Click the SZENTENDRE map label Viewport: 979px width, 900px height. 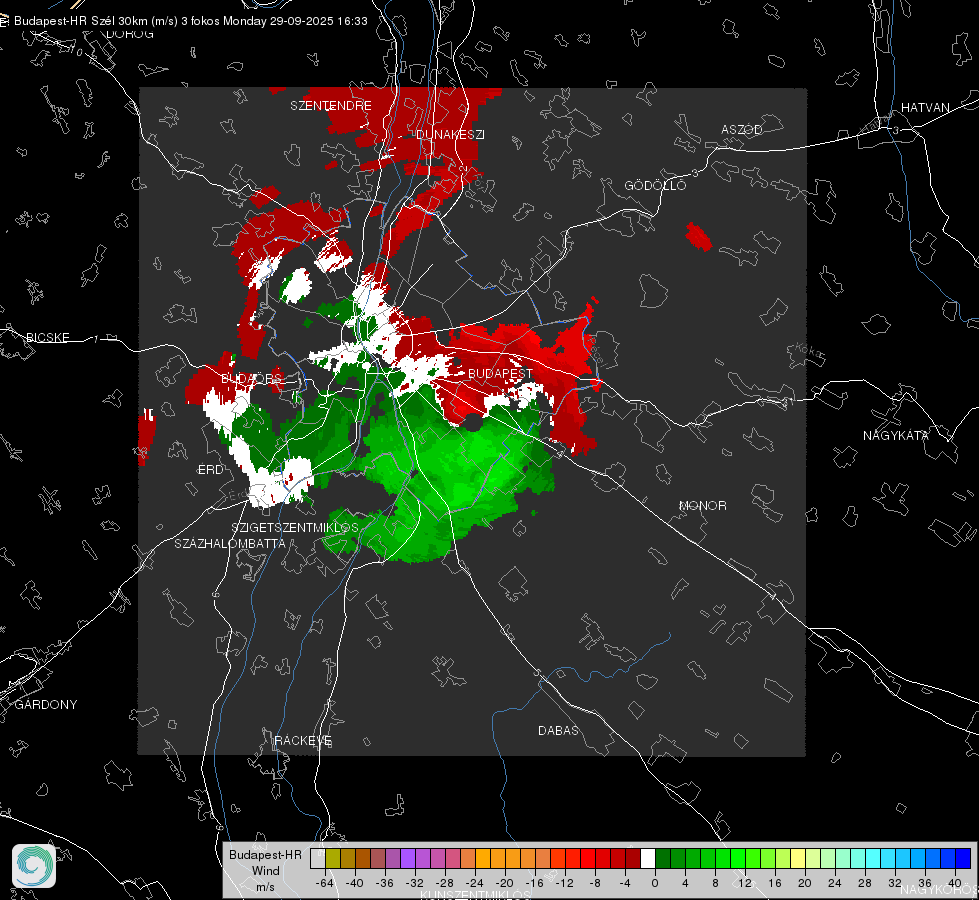[x=331, y=106]
